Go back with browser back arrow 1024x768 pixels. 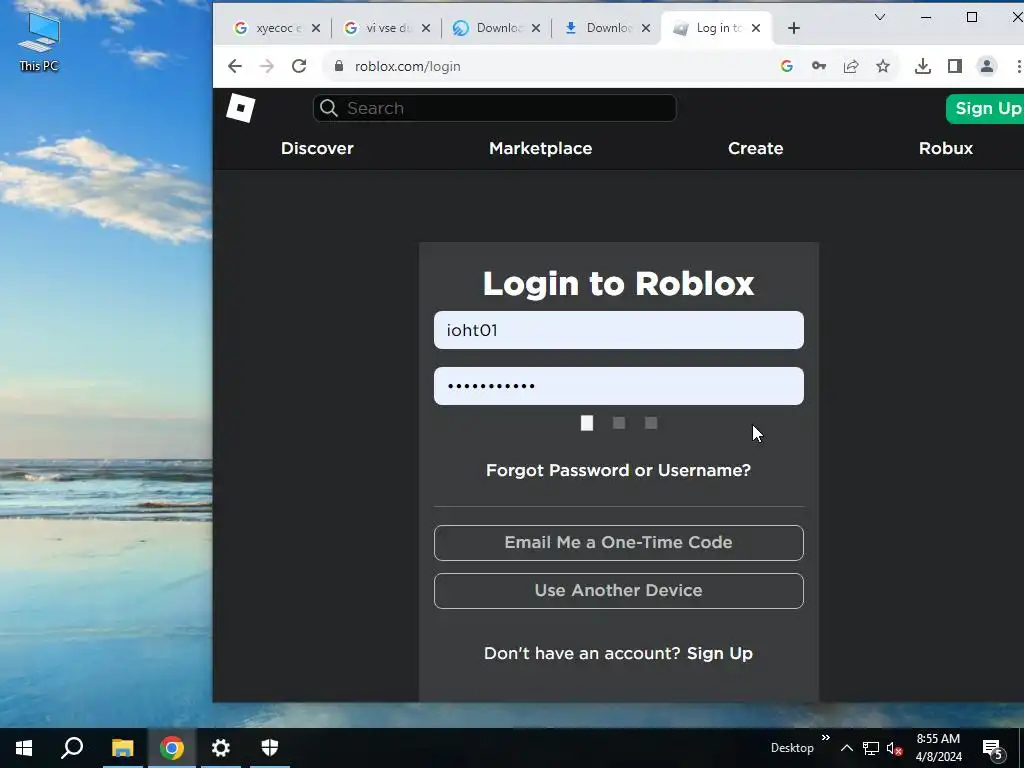tap(235, 66)
